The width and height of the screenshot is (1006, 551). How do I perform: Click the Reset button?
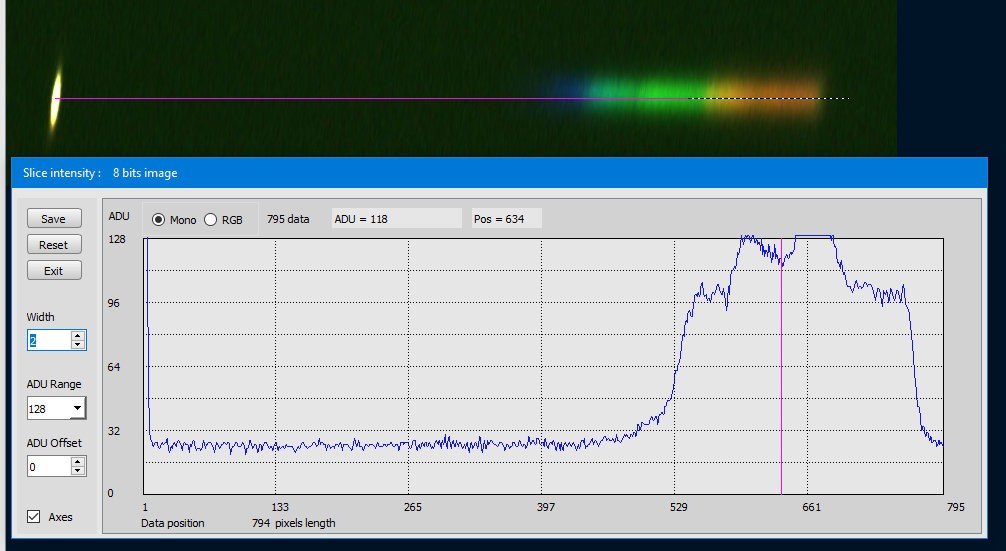click(x=54, y=244)
